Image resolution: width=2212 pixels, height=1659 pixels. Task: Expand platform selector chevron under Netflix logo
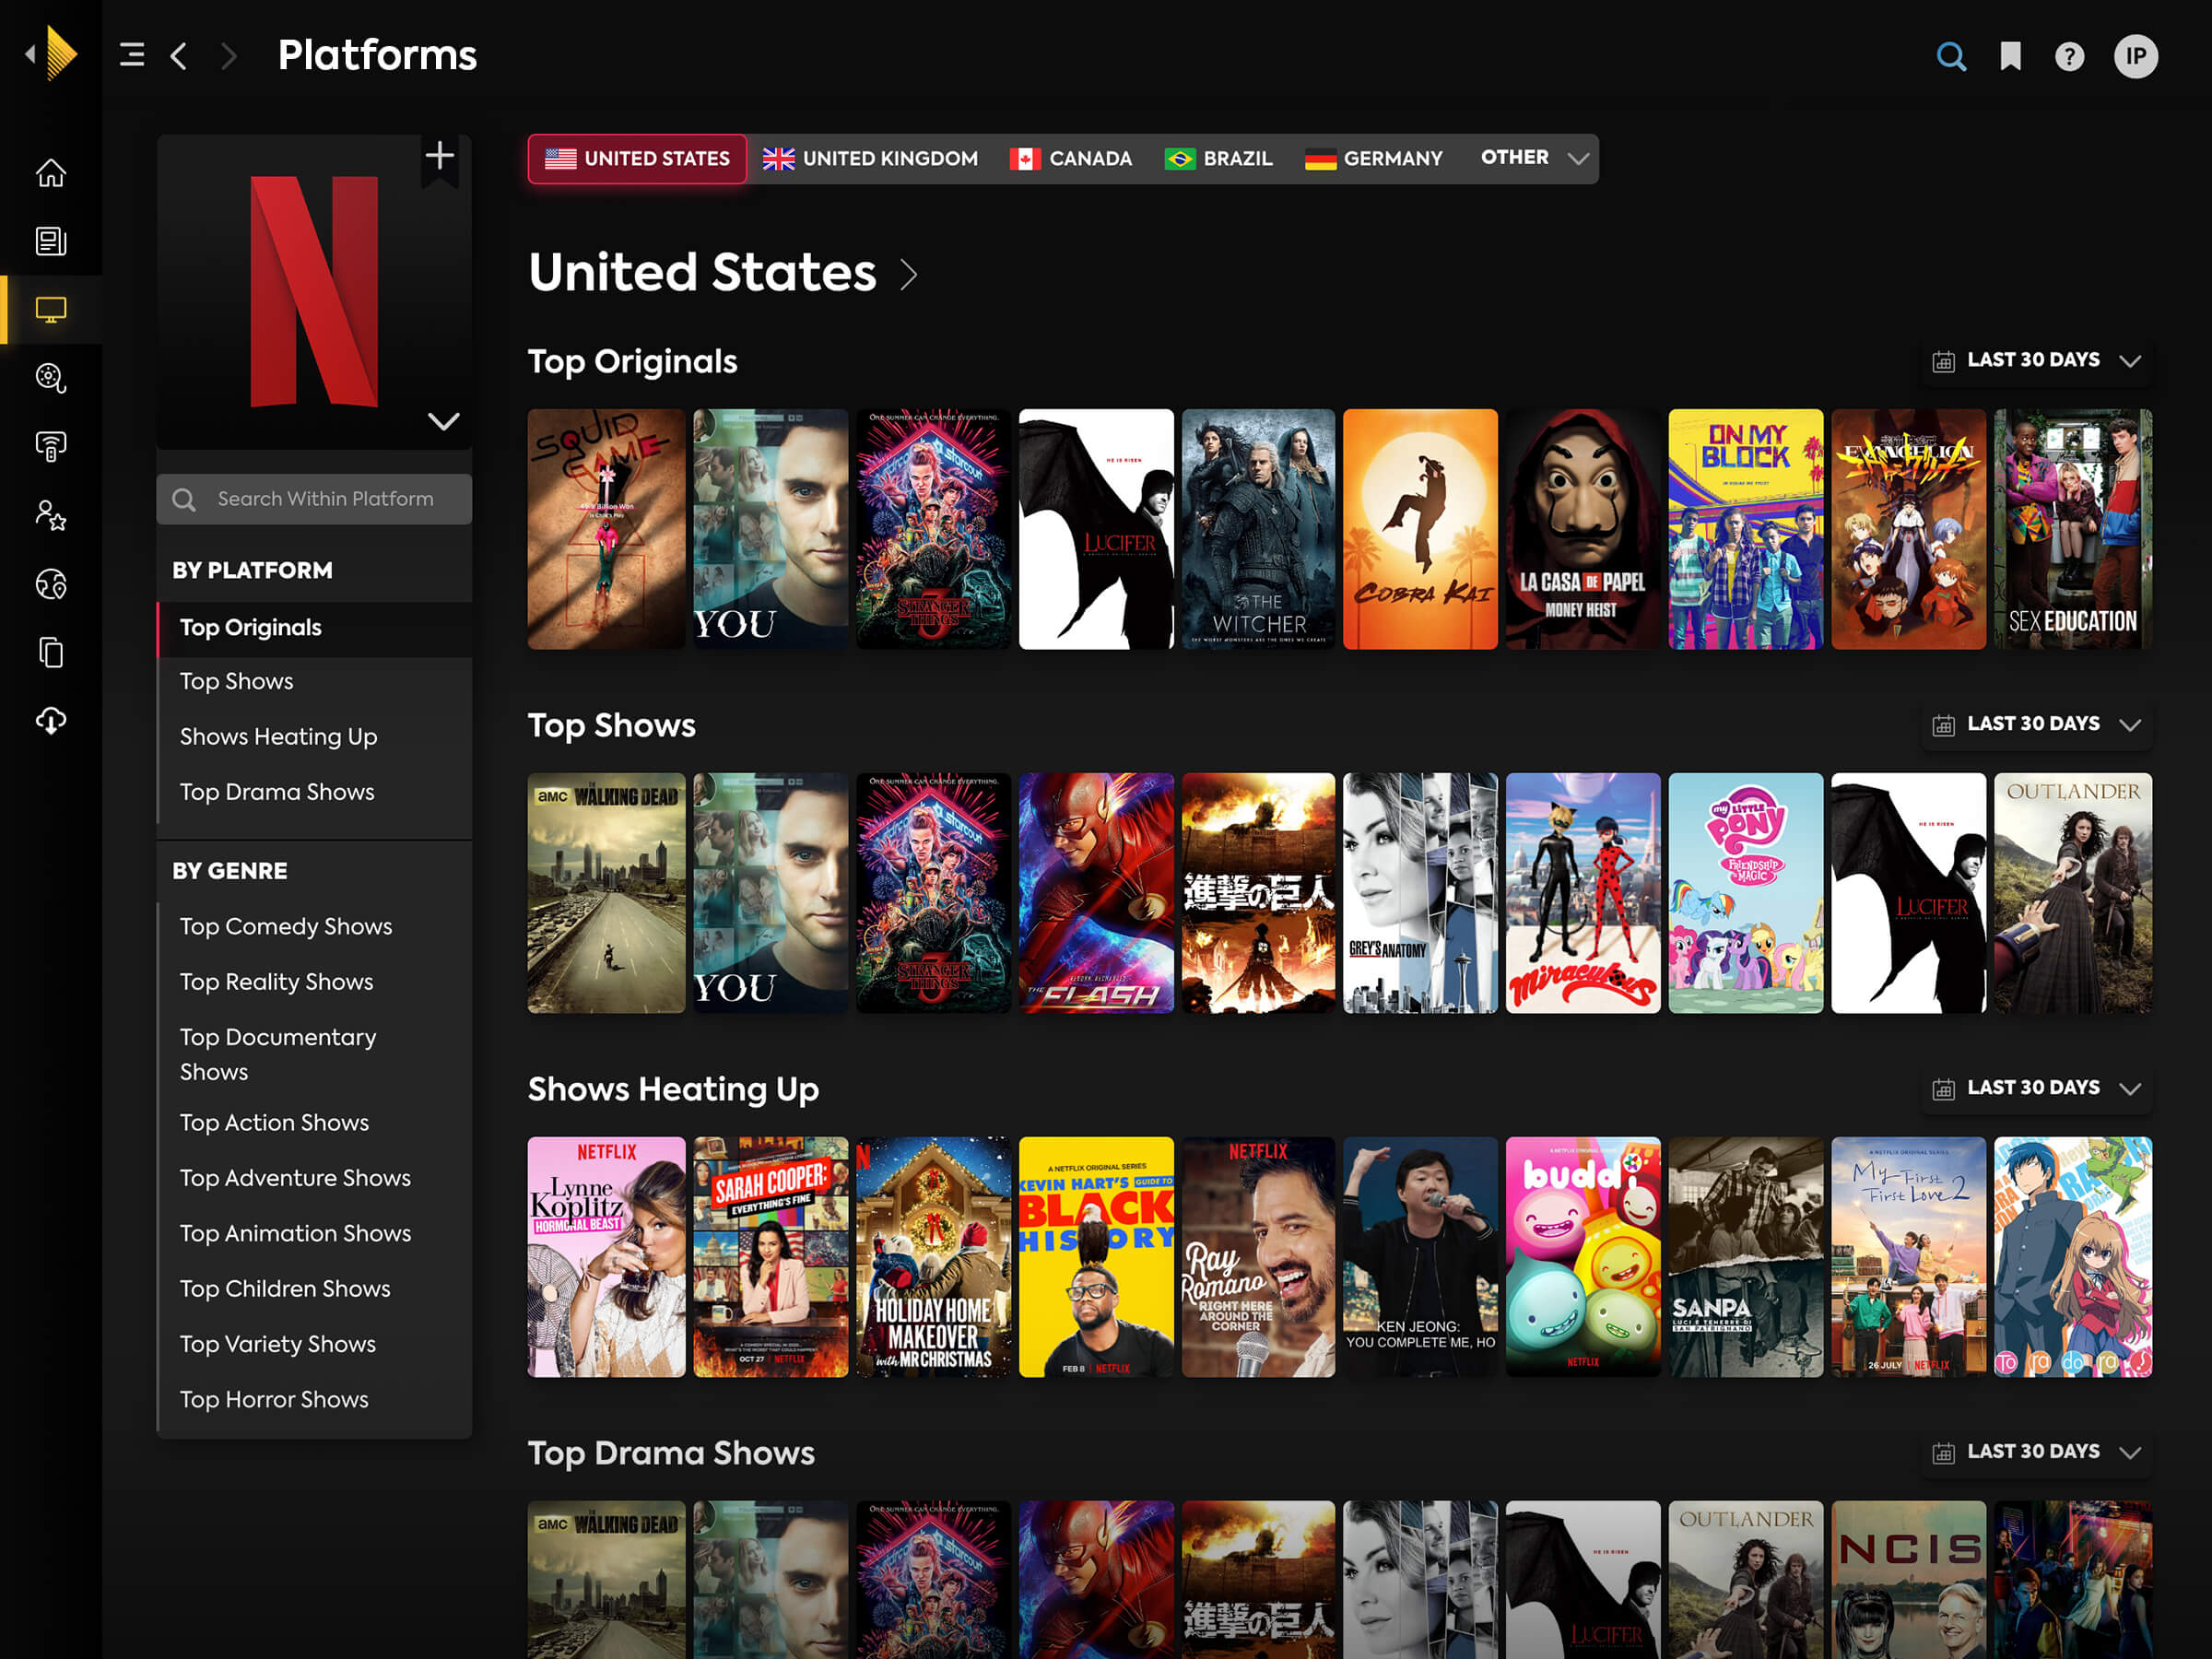click(x=443, y=420)
